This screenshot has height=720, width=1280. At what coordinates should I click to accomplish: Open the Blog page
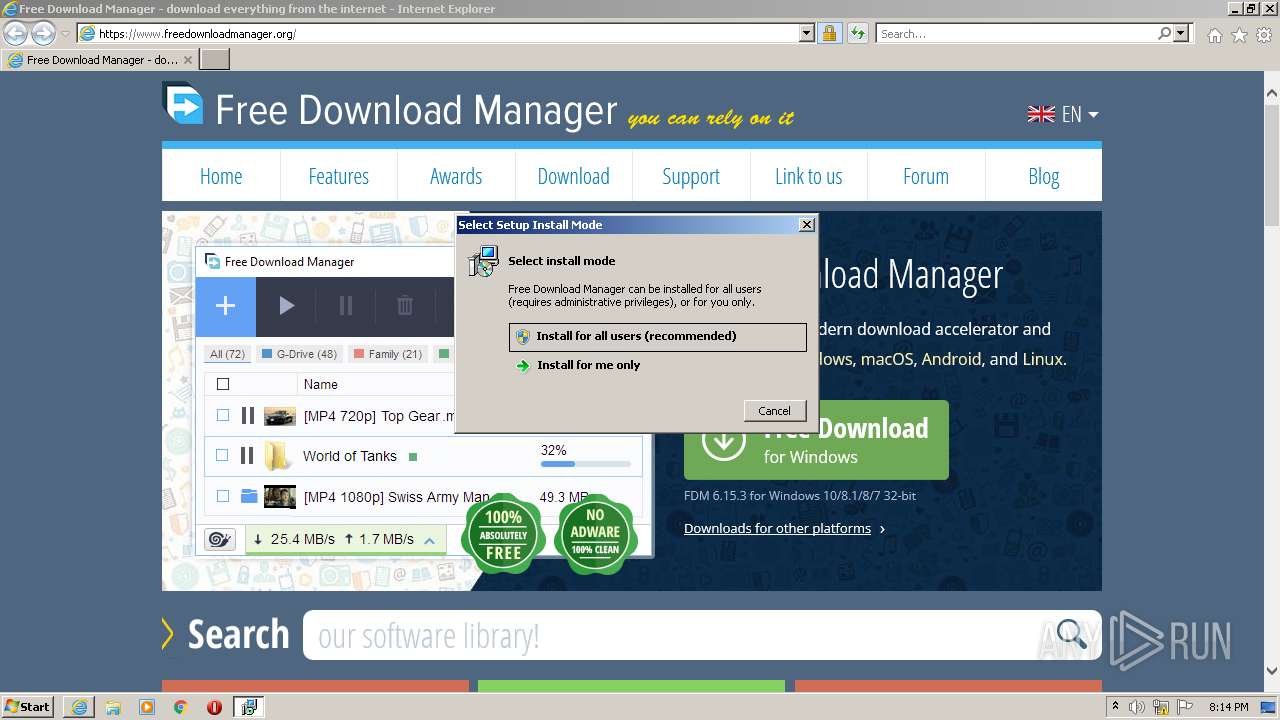(x=1043, y=176)
